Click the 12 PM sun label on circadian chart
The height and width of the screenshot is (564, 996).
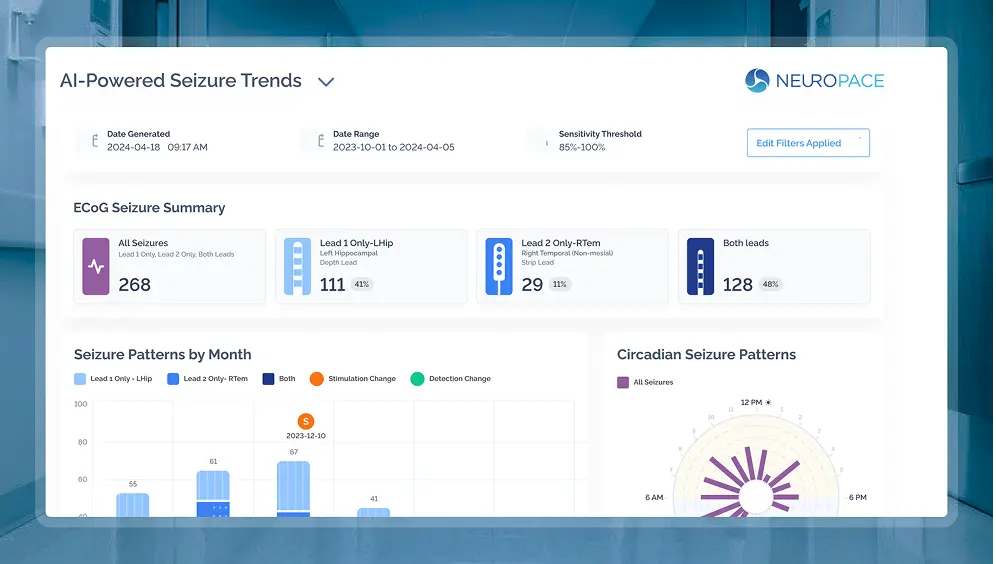point(756,402)
